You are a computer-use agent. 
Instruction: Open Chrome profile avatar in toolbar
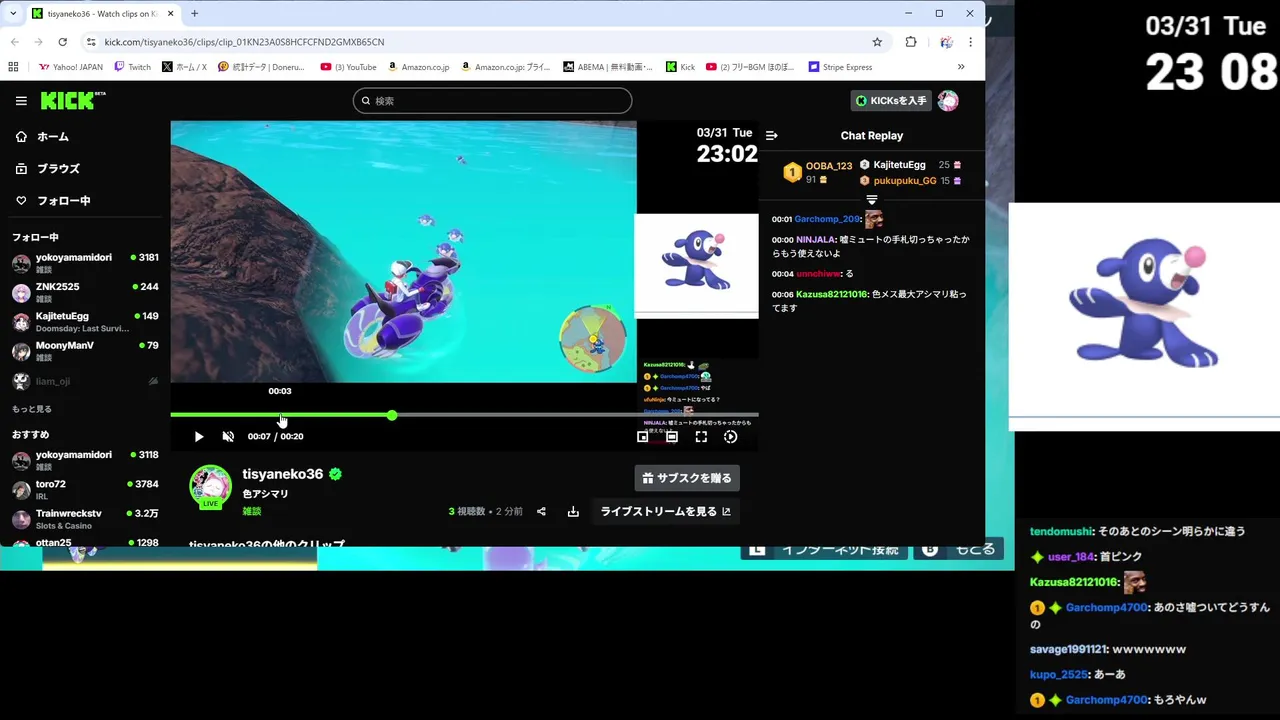[x=946, y=42]
